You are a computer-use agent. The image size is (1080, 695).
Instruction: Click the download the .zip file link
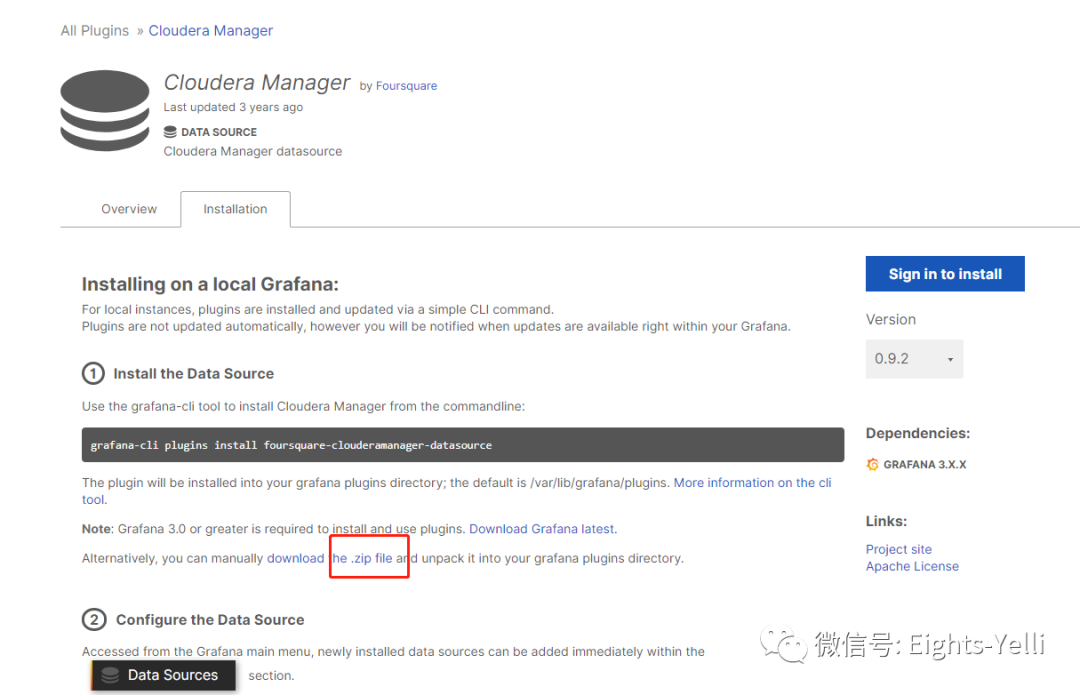tap(330, 559)
